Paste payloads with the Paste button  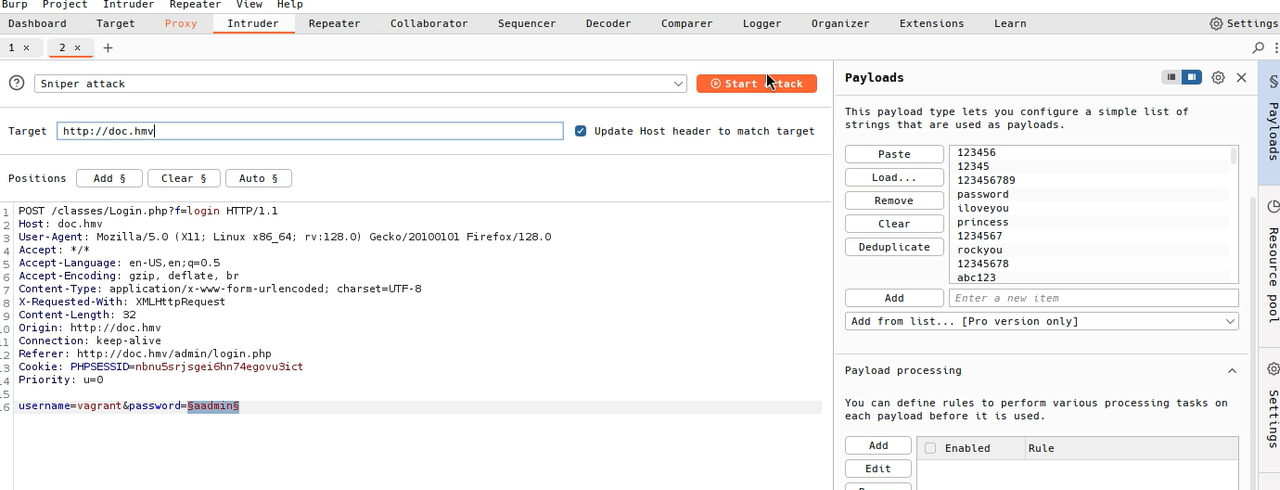[894, 154]
